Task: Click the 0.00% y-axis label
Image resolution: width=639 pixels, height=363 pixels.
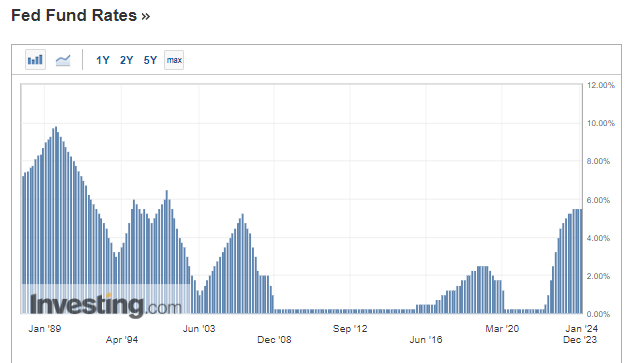Action: tap(598, 314)
